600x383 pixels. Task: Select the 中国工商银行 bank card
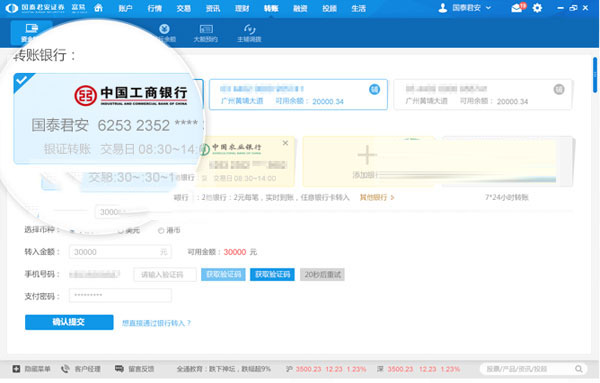click(109, 119)
